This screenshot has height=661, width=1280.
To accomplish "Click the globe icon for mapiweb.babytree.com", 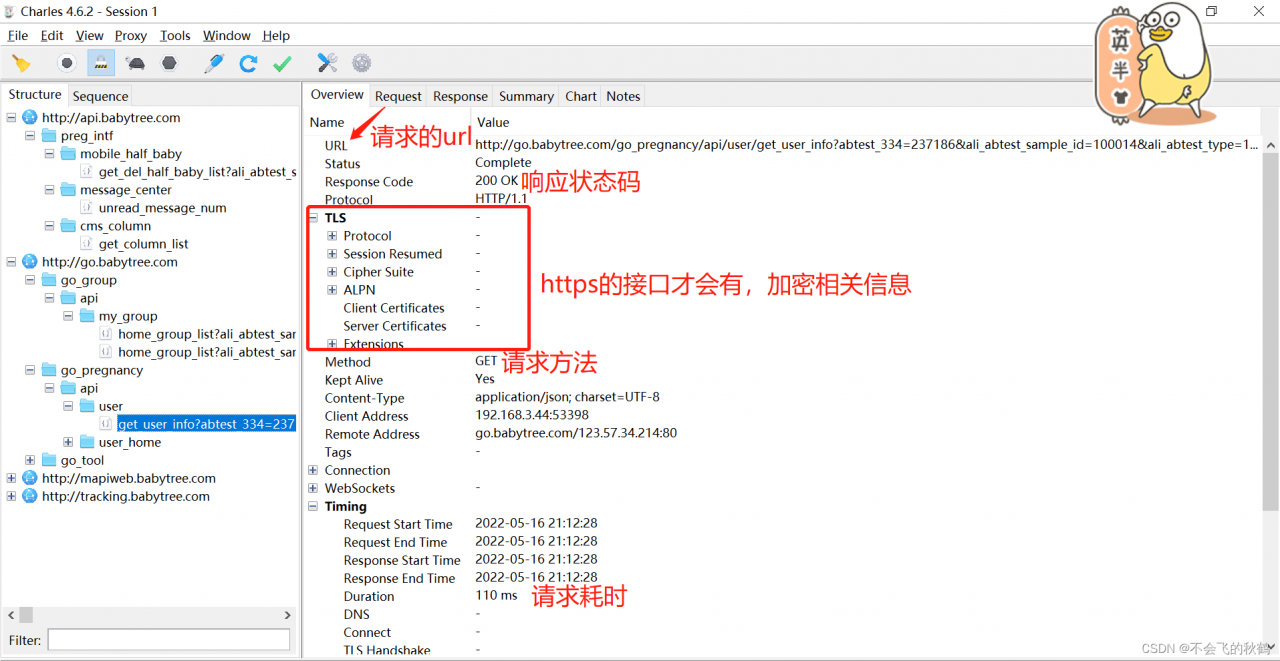I will click(29, 478).
